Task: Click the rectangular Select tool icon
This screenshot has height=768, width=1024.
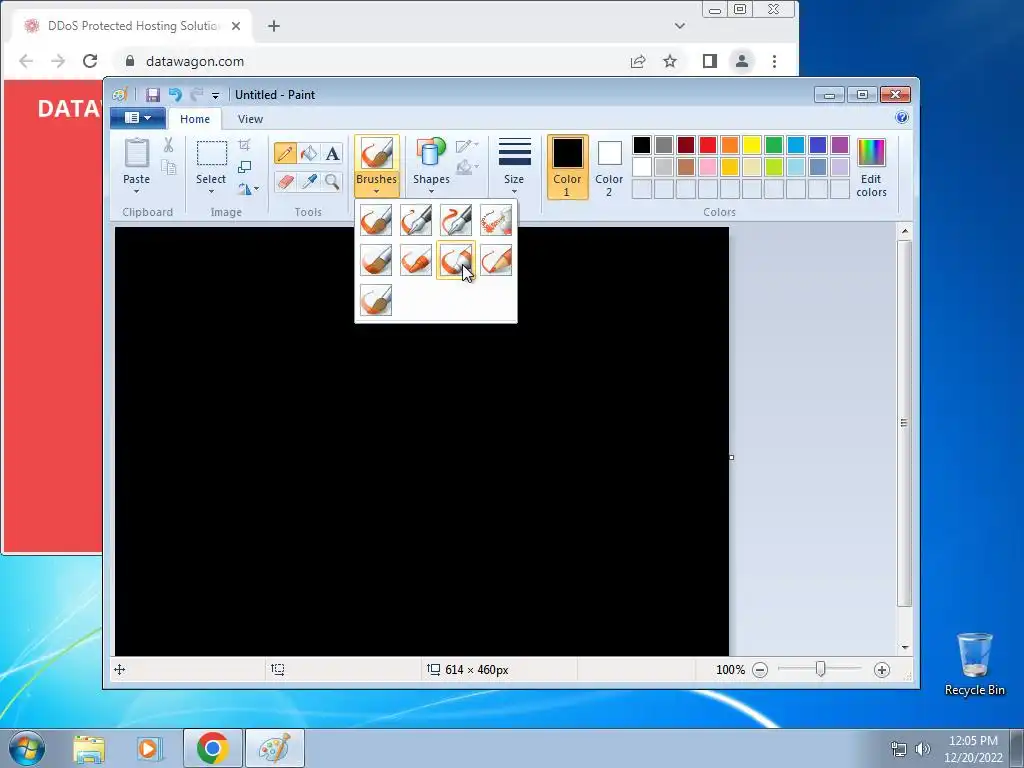Action: (x=212, y=153)
